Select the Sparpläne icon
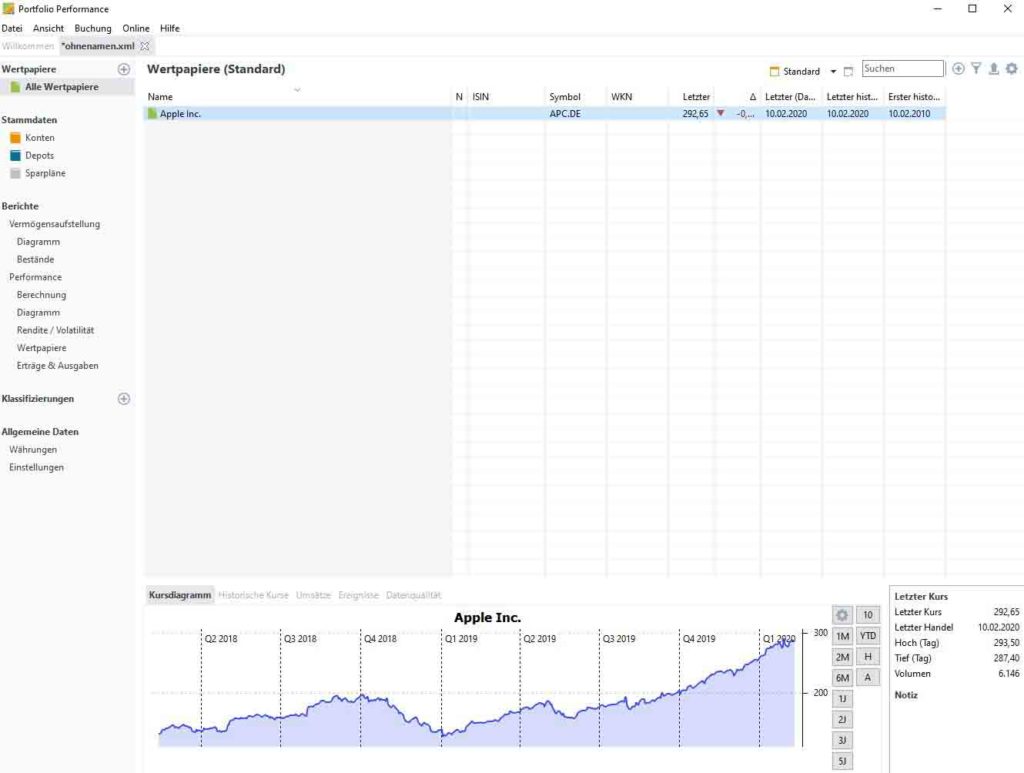This screenshot has height=773, width=1024. (15, 173)
